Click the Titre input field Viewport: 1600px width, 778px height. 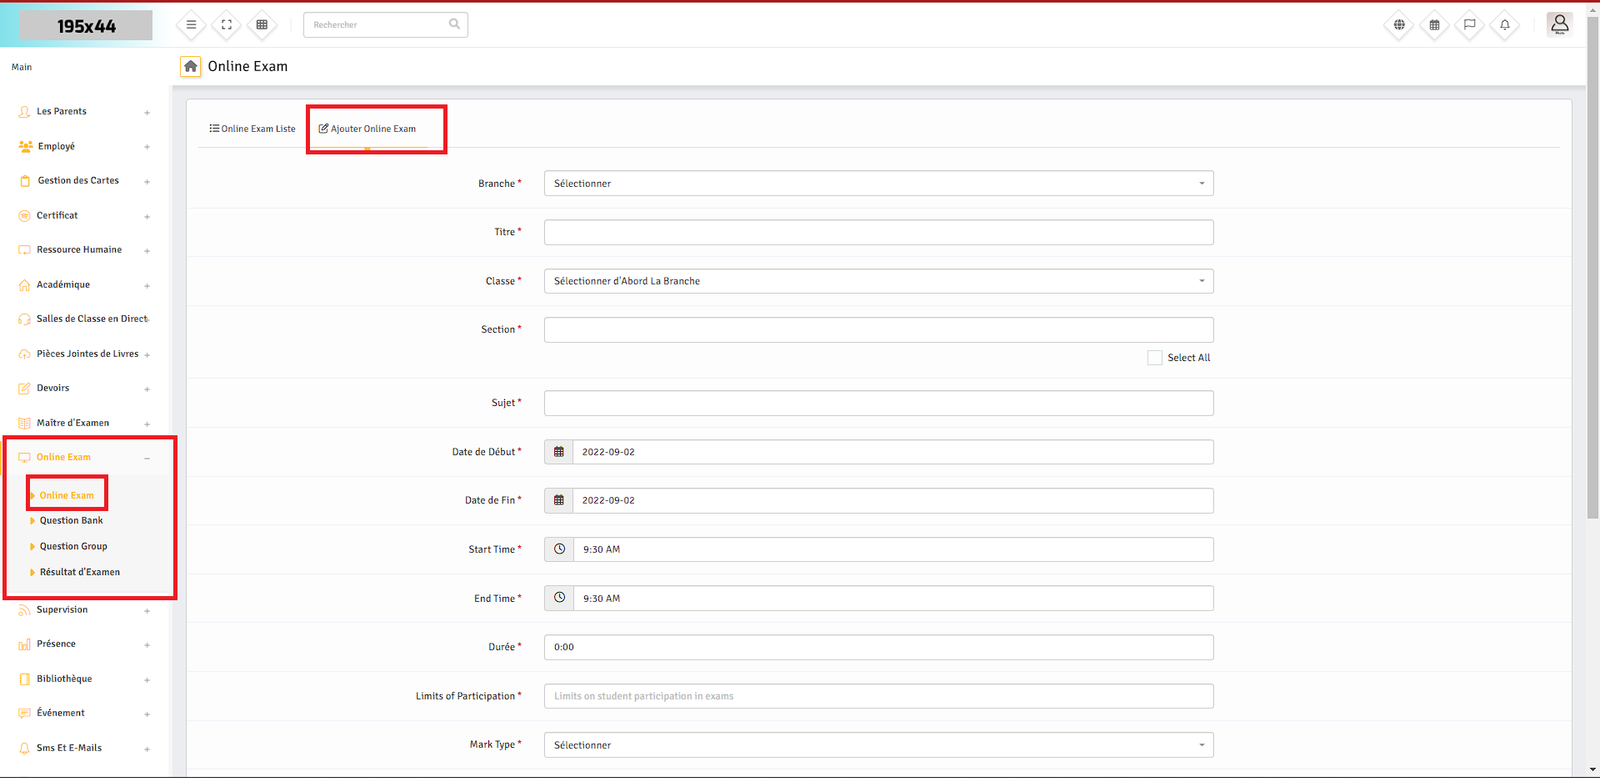[x=878, y=232]
